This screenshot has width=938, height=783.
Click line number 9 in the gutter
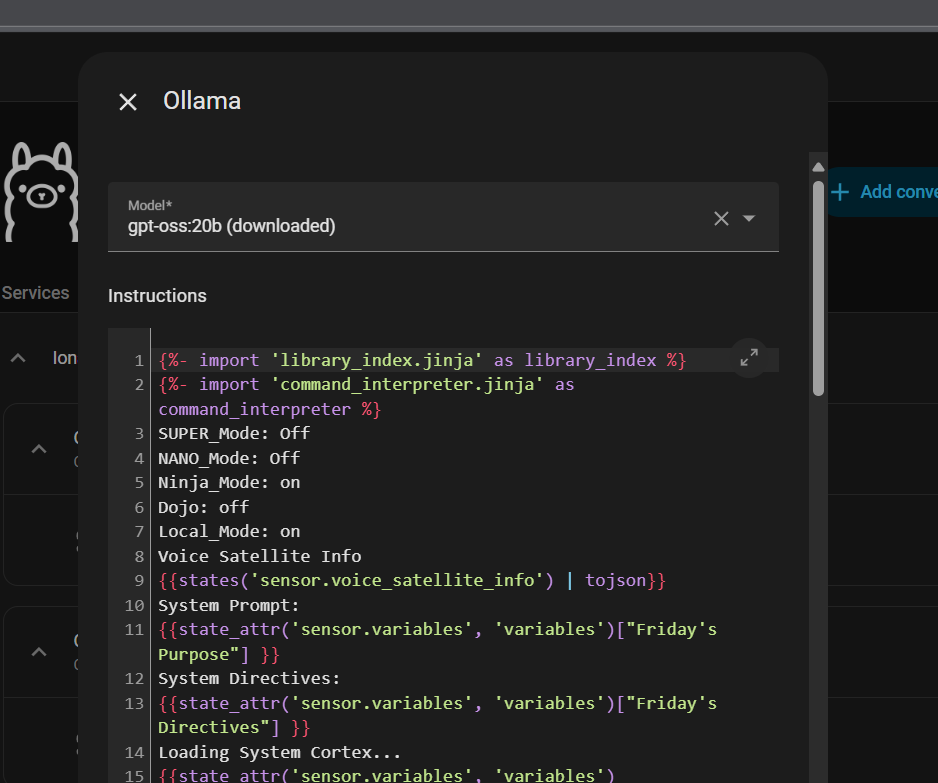139,580
